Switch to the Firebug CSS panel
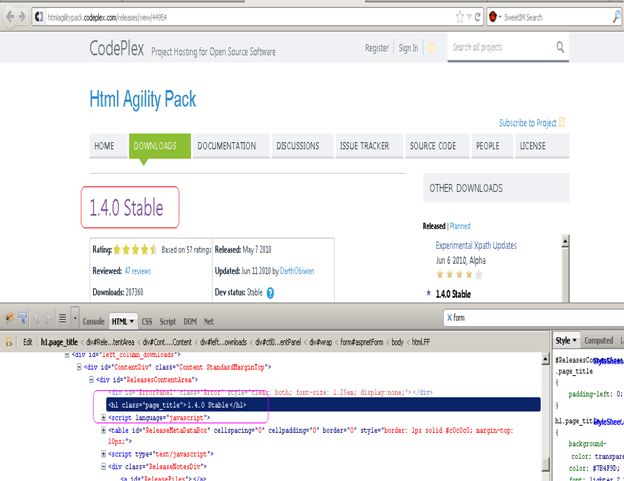624x481 pixels. 147,321
